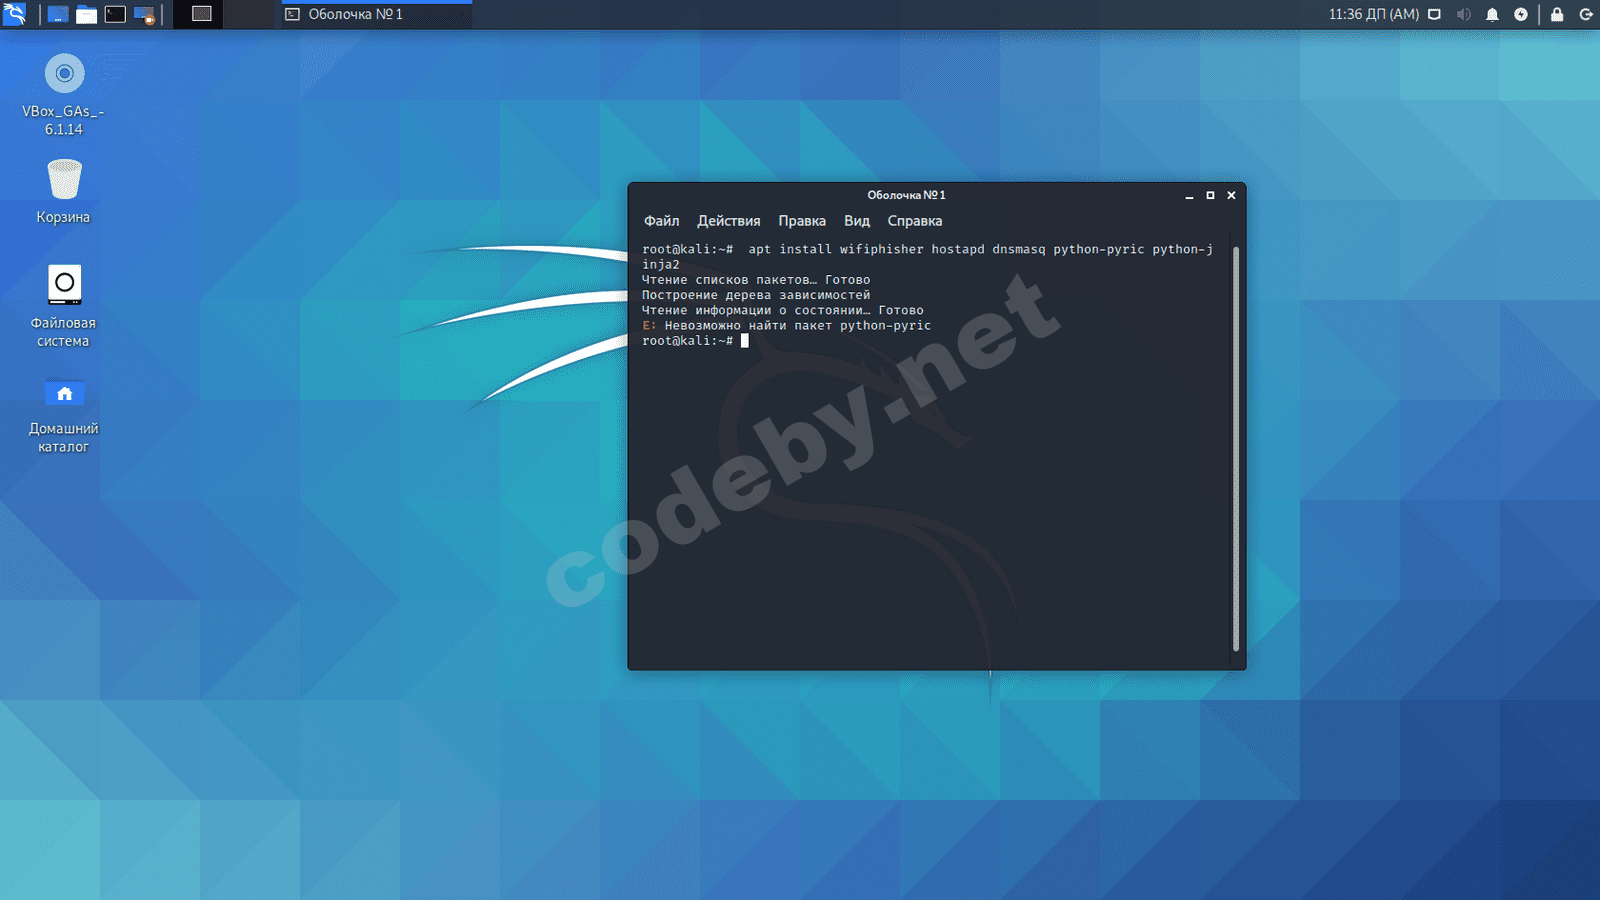Open the file manager from the panel

click(x=87, y=14)
